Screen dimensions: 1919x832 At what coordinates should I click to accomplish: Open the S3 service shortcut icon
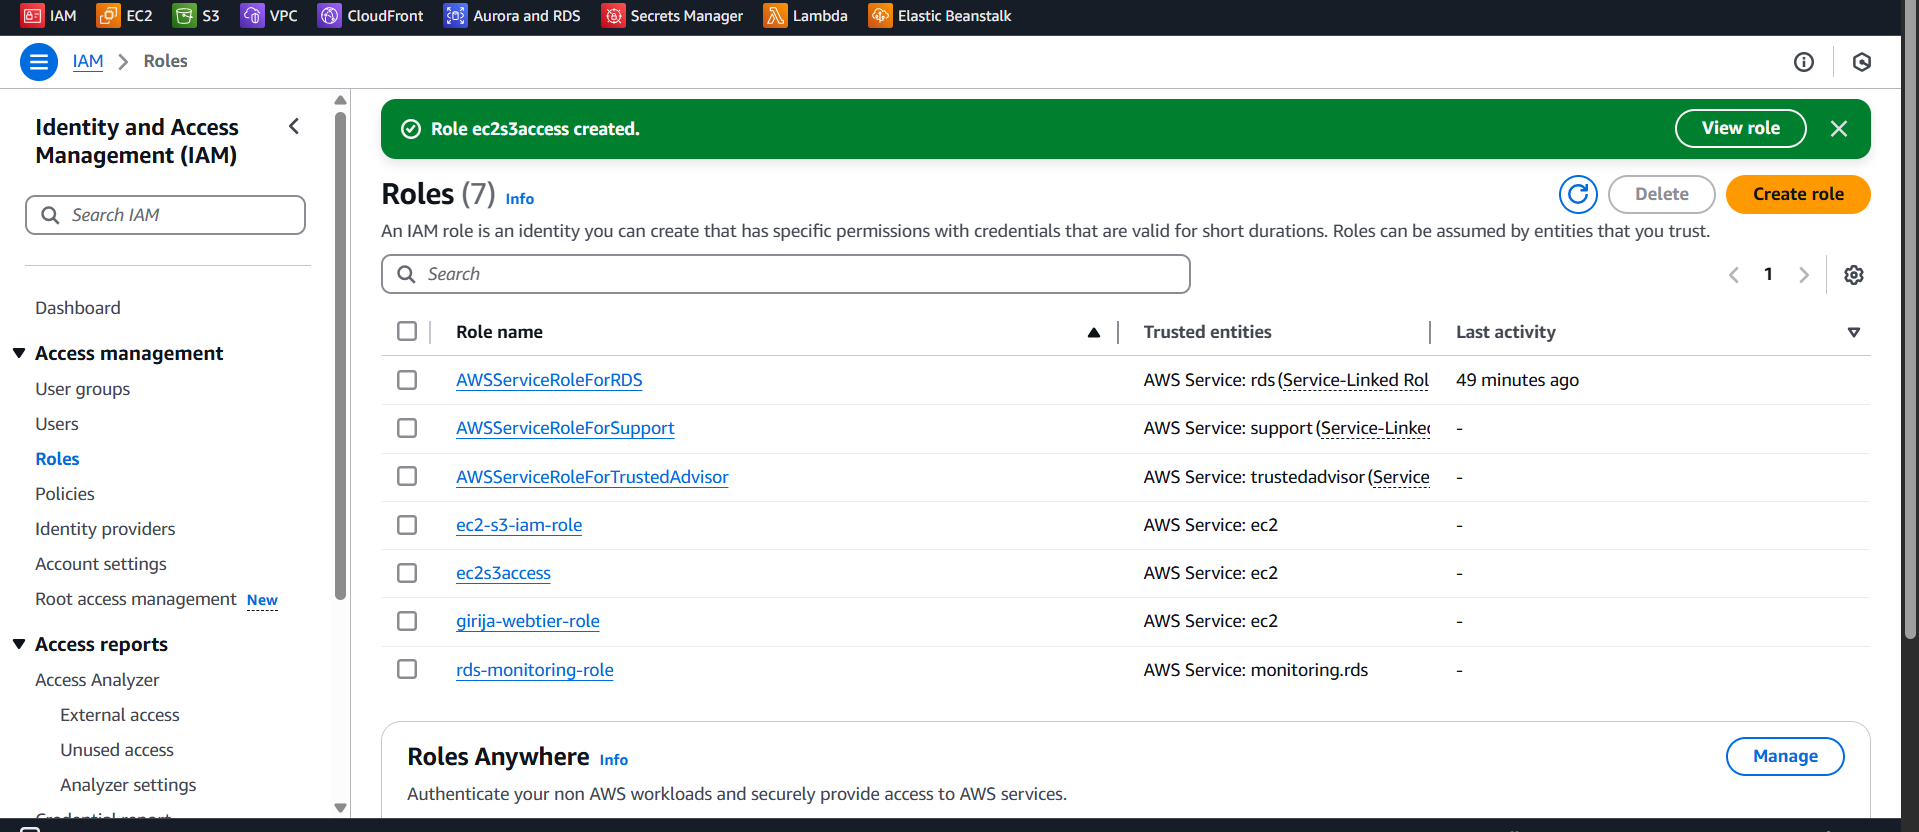(x=184, y=16)
